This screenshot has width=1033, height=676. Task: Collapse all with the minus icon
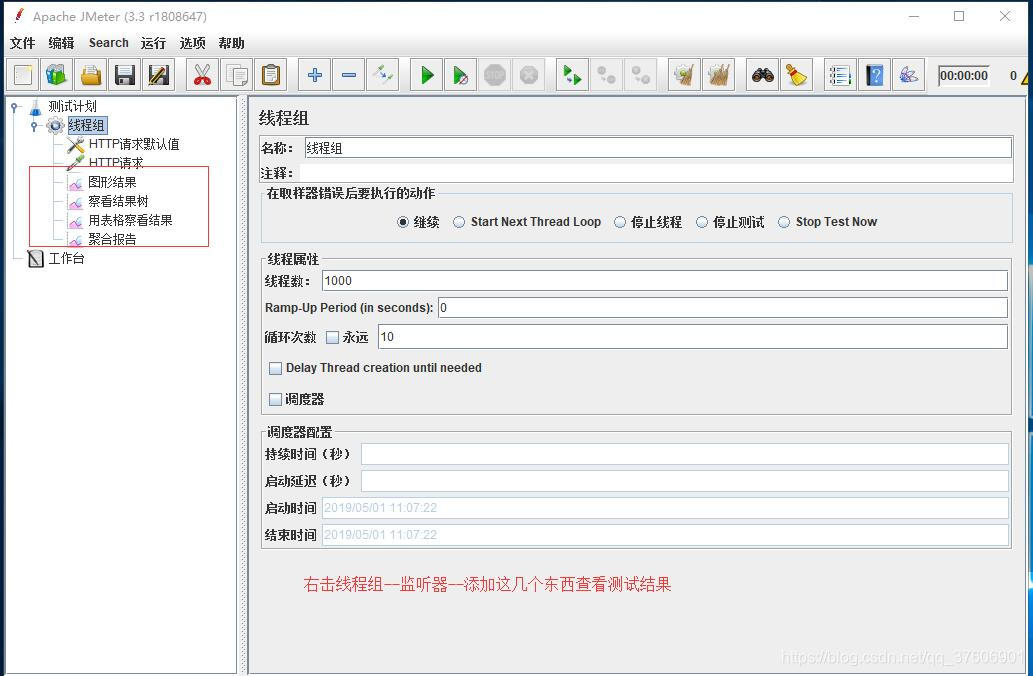click(x=349, y=75)
